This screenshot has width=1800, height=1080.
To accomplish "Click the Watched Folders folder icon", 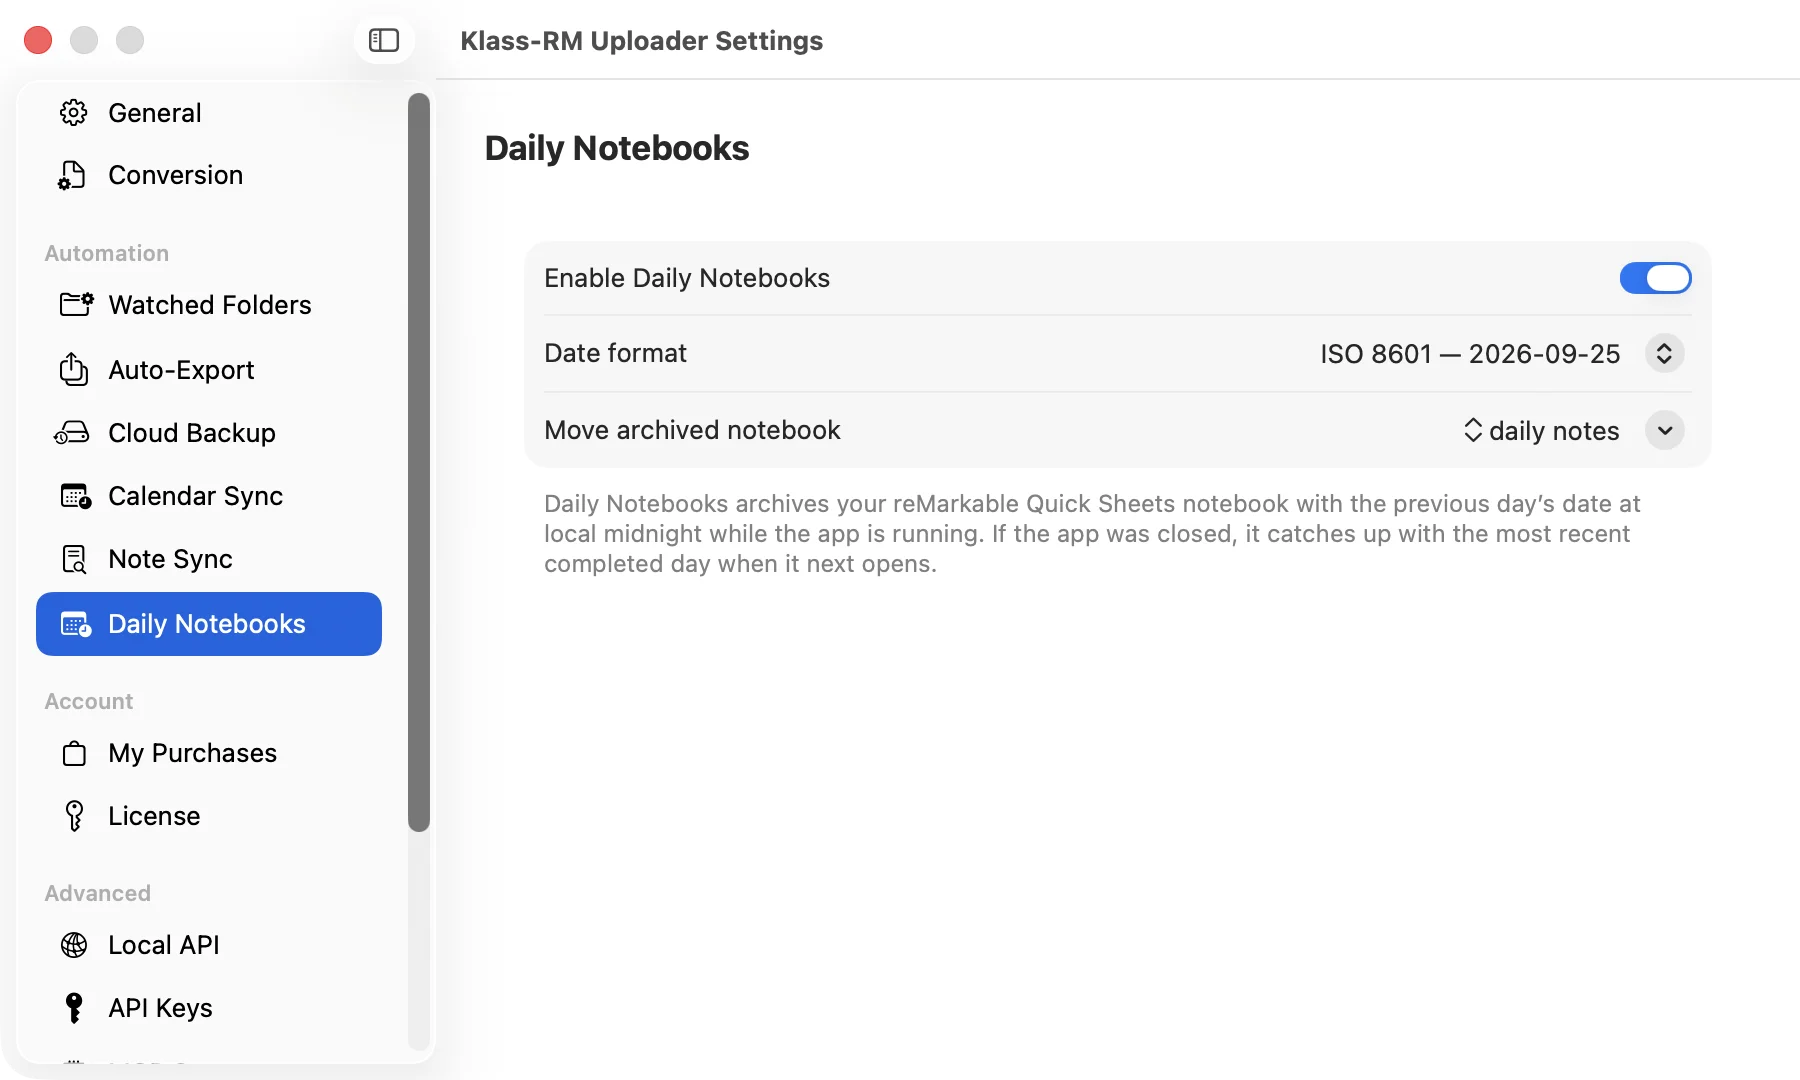I will 76,304.
